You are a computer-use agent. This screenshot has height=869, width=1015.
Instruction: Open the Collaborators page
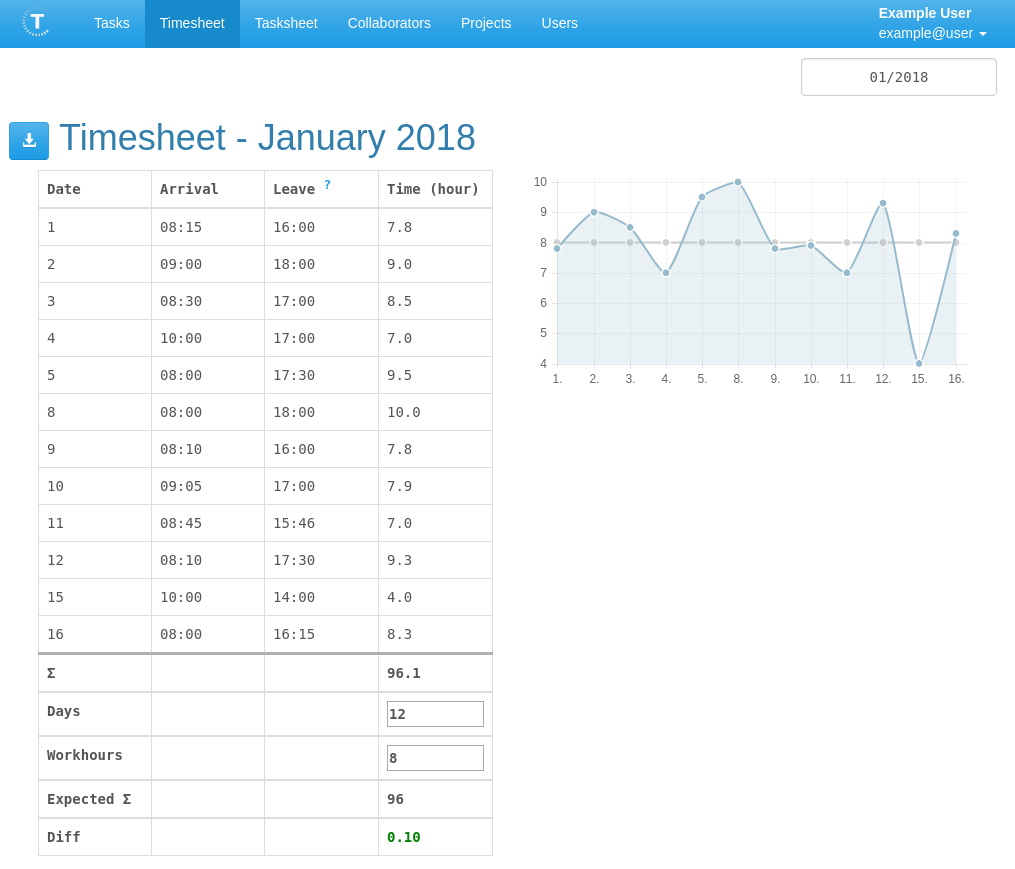[389, 23]
